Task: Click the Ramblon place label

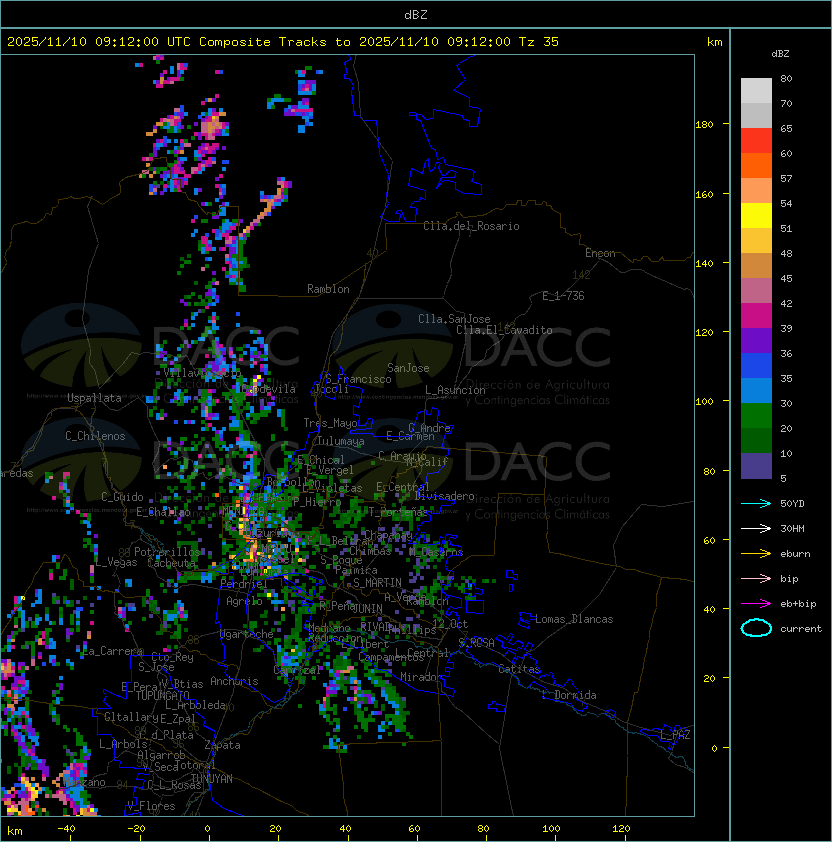Action: click(328, 289)
